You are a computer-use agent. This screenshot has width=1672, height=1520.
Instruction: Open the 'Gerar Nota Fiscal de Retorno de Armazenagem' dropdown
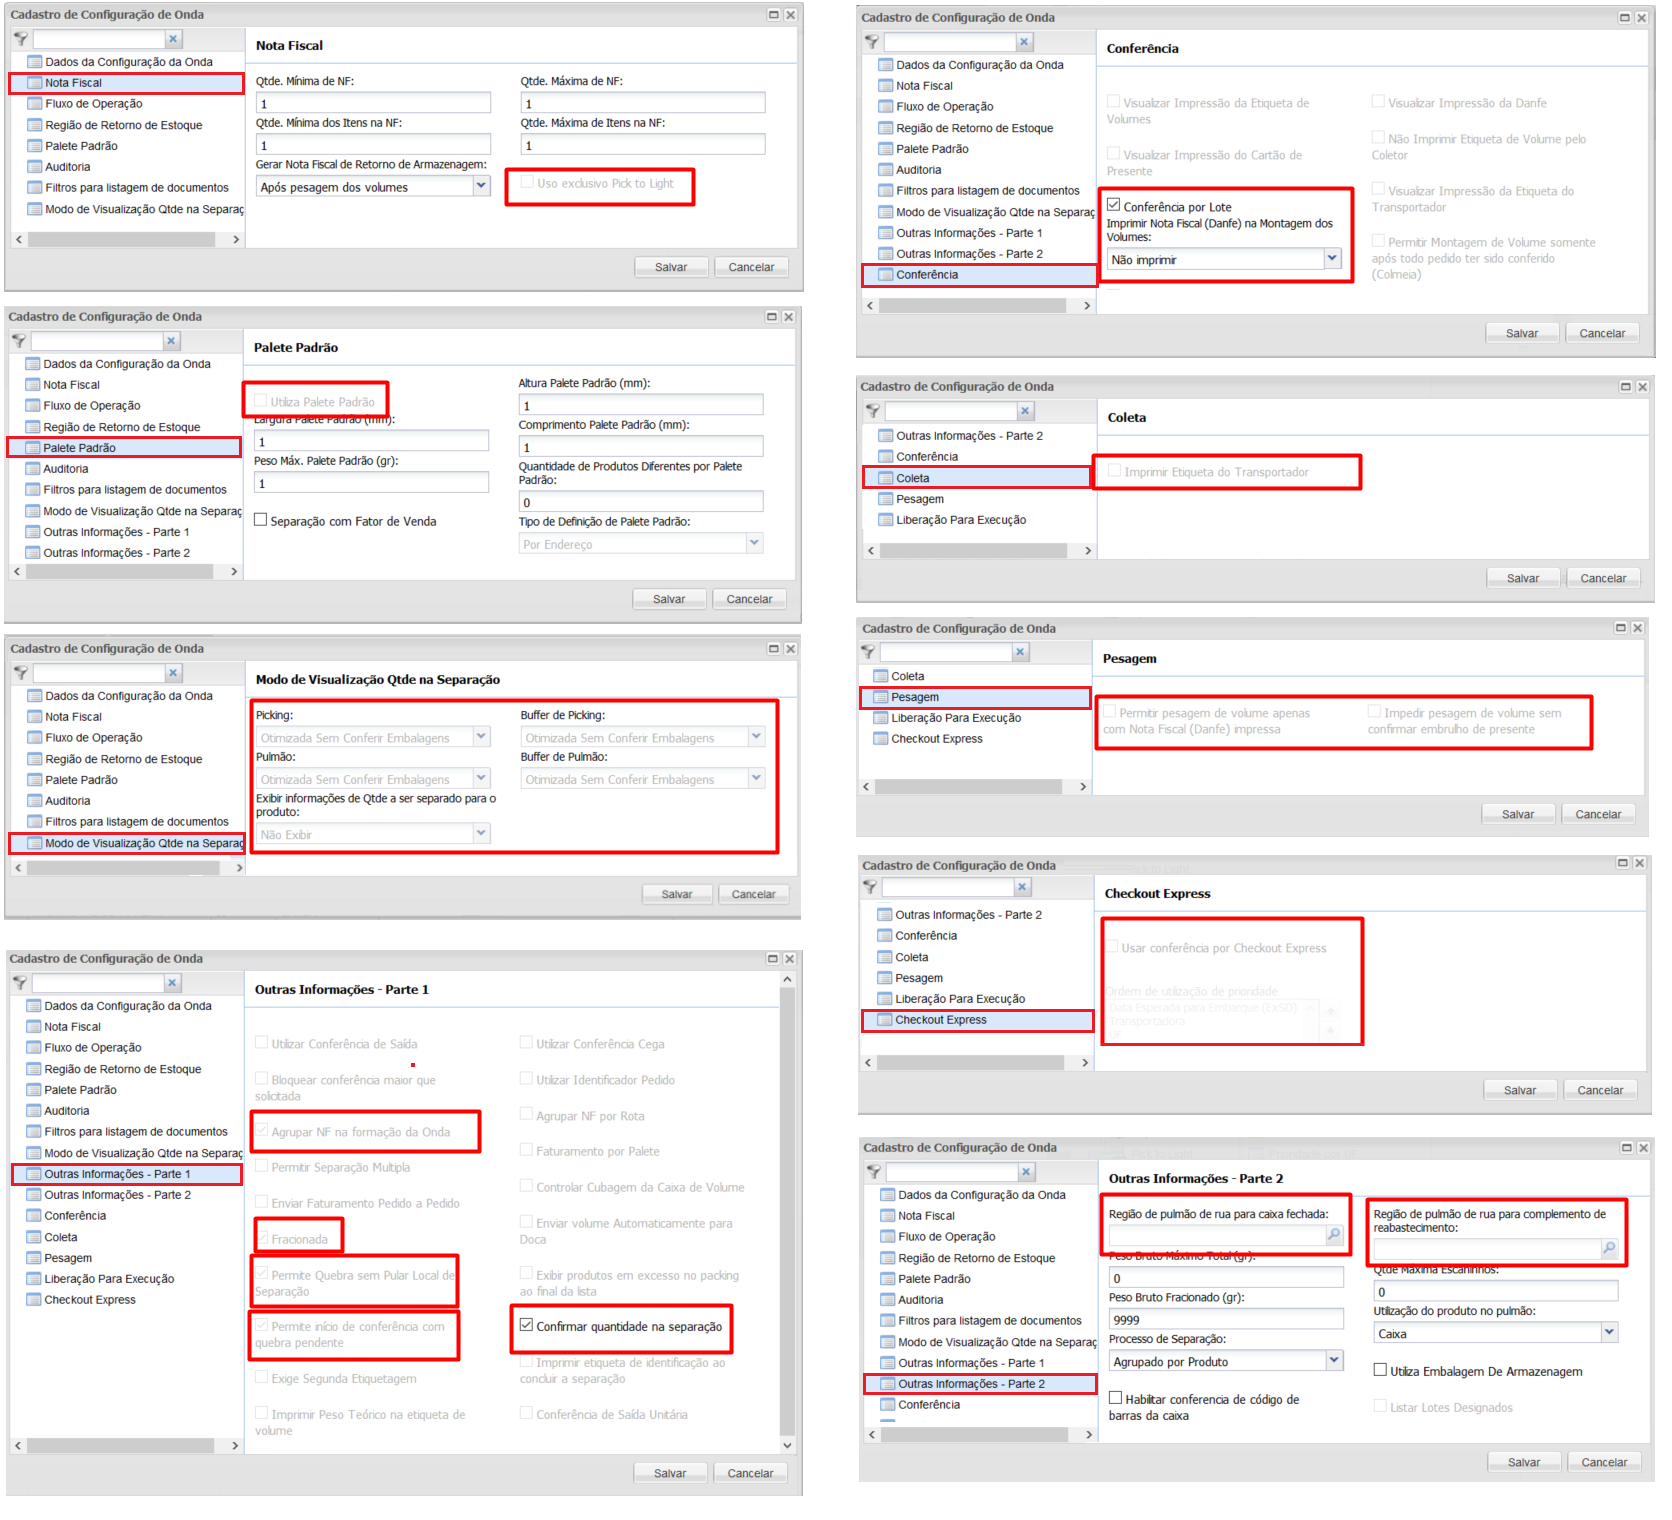pos(481,186)
